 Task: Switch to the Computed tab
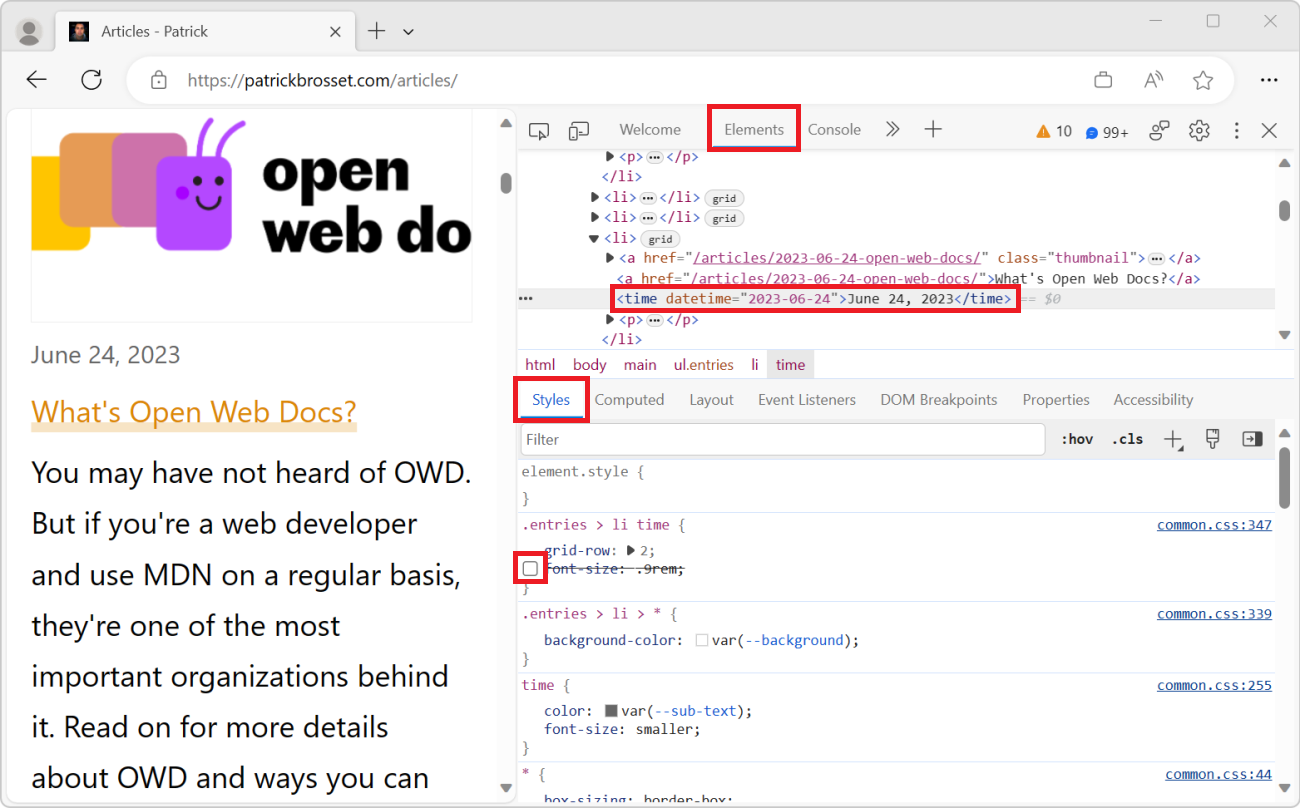629,400
